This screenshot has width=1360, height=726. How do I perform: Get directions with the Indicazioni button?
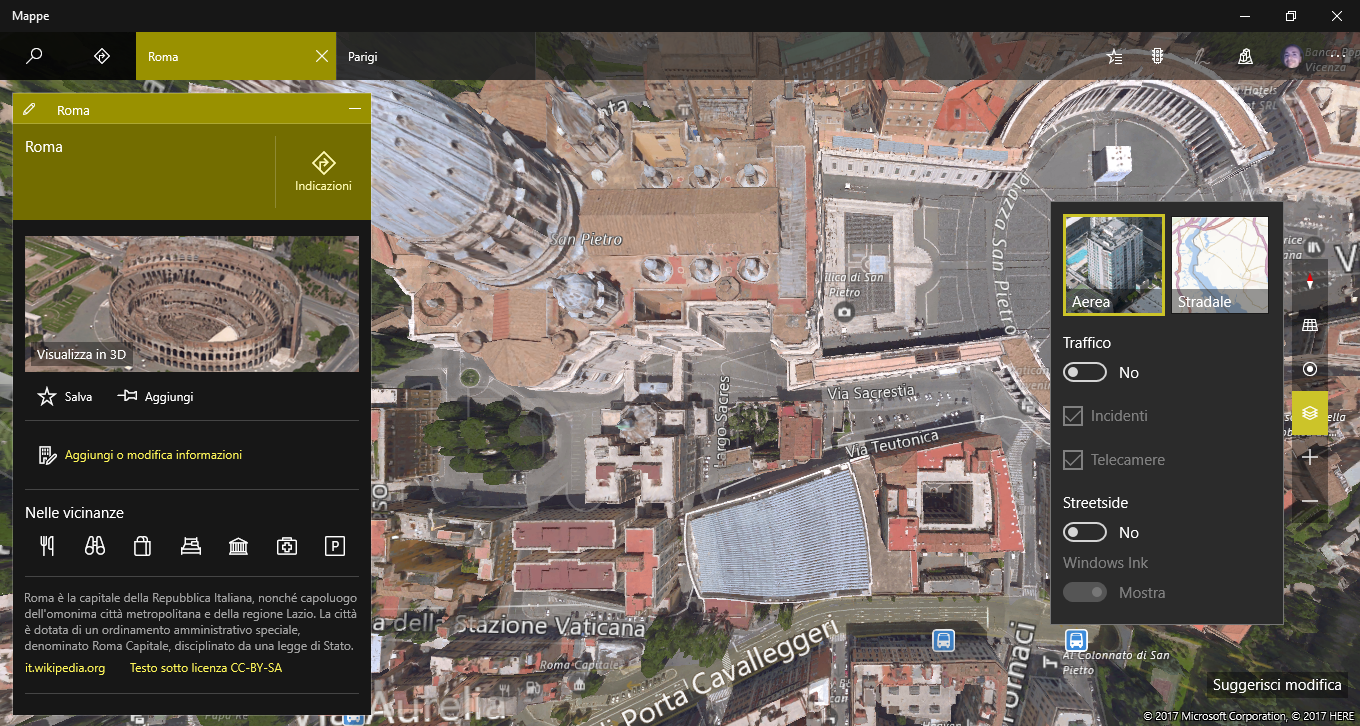[323, 172]
